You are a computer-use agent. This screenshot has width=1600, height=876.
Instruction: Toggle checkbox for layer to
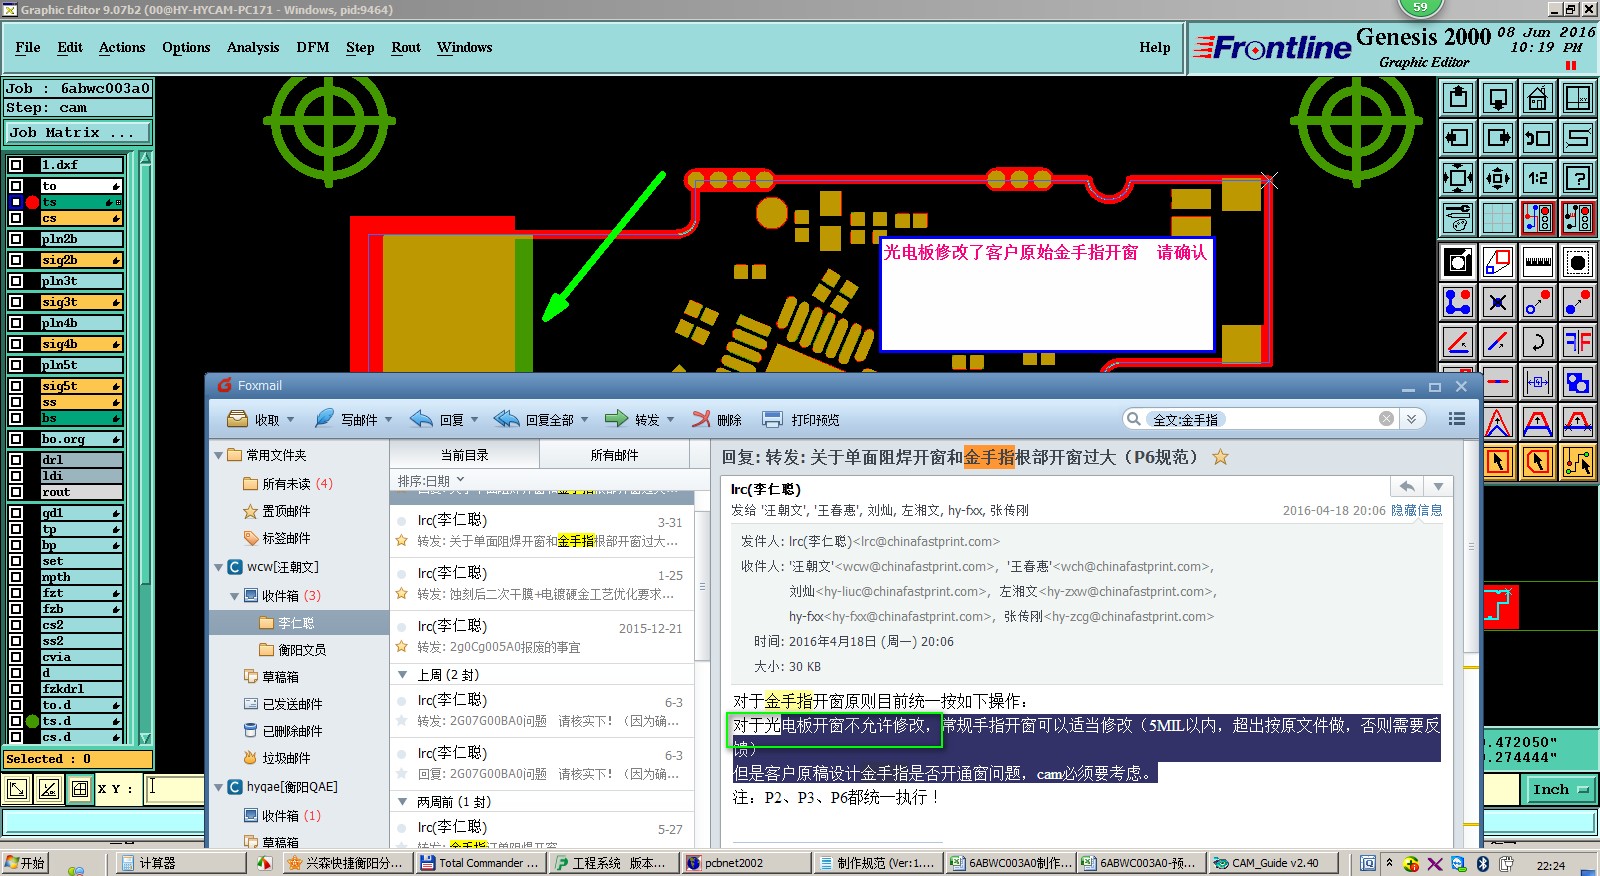pos(16,186)
